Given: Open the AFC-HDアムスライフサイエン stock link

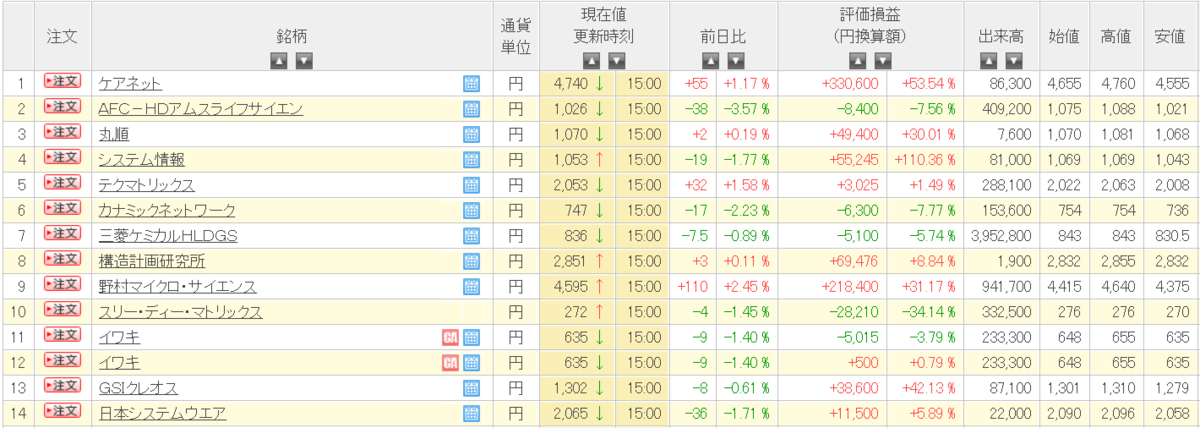Looking at the screenshot, I should tap(200, 109).
